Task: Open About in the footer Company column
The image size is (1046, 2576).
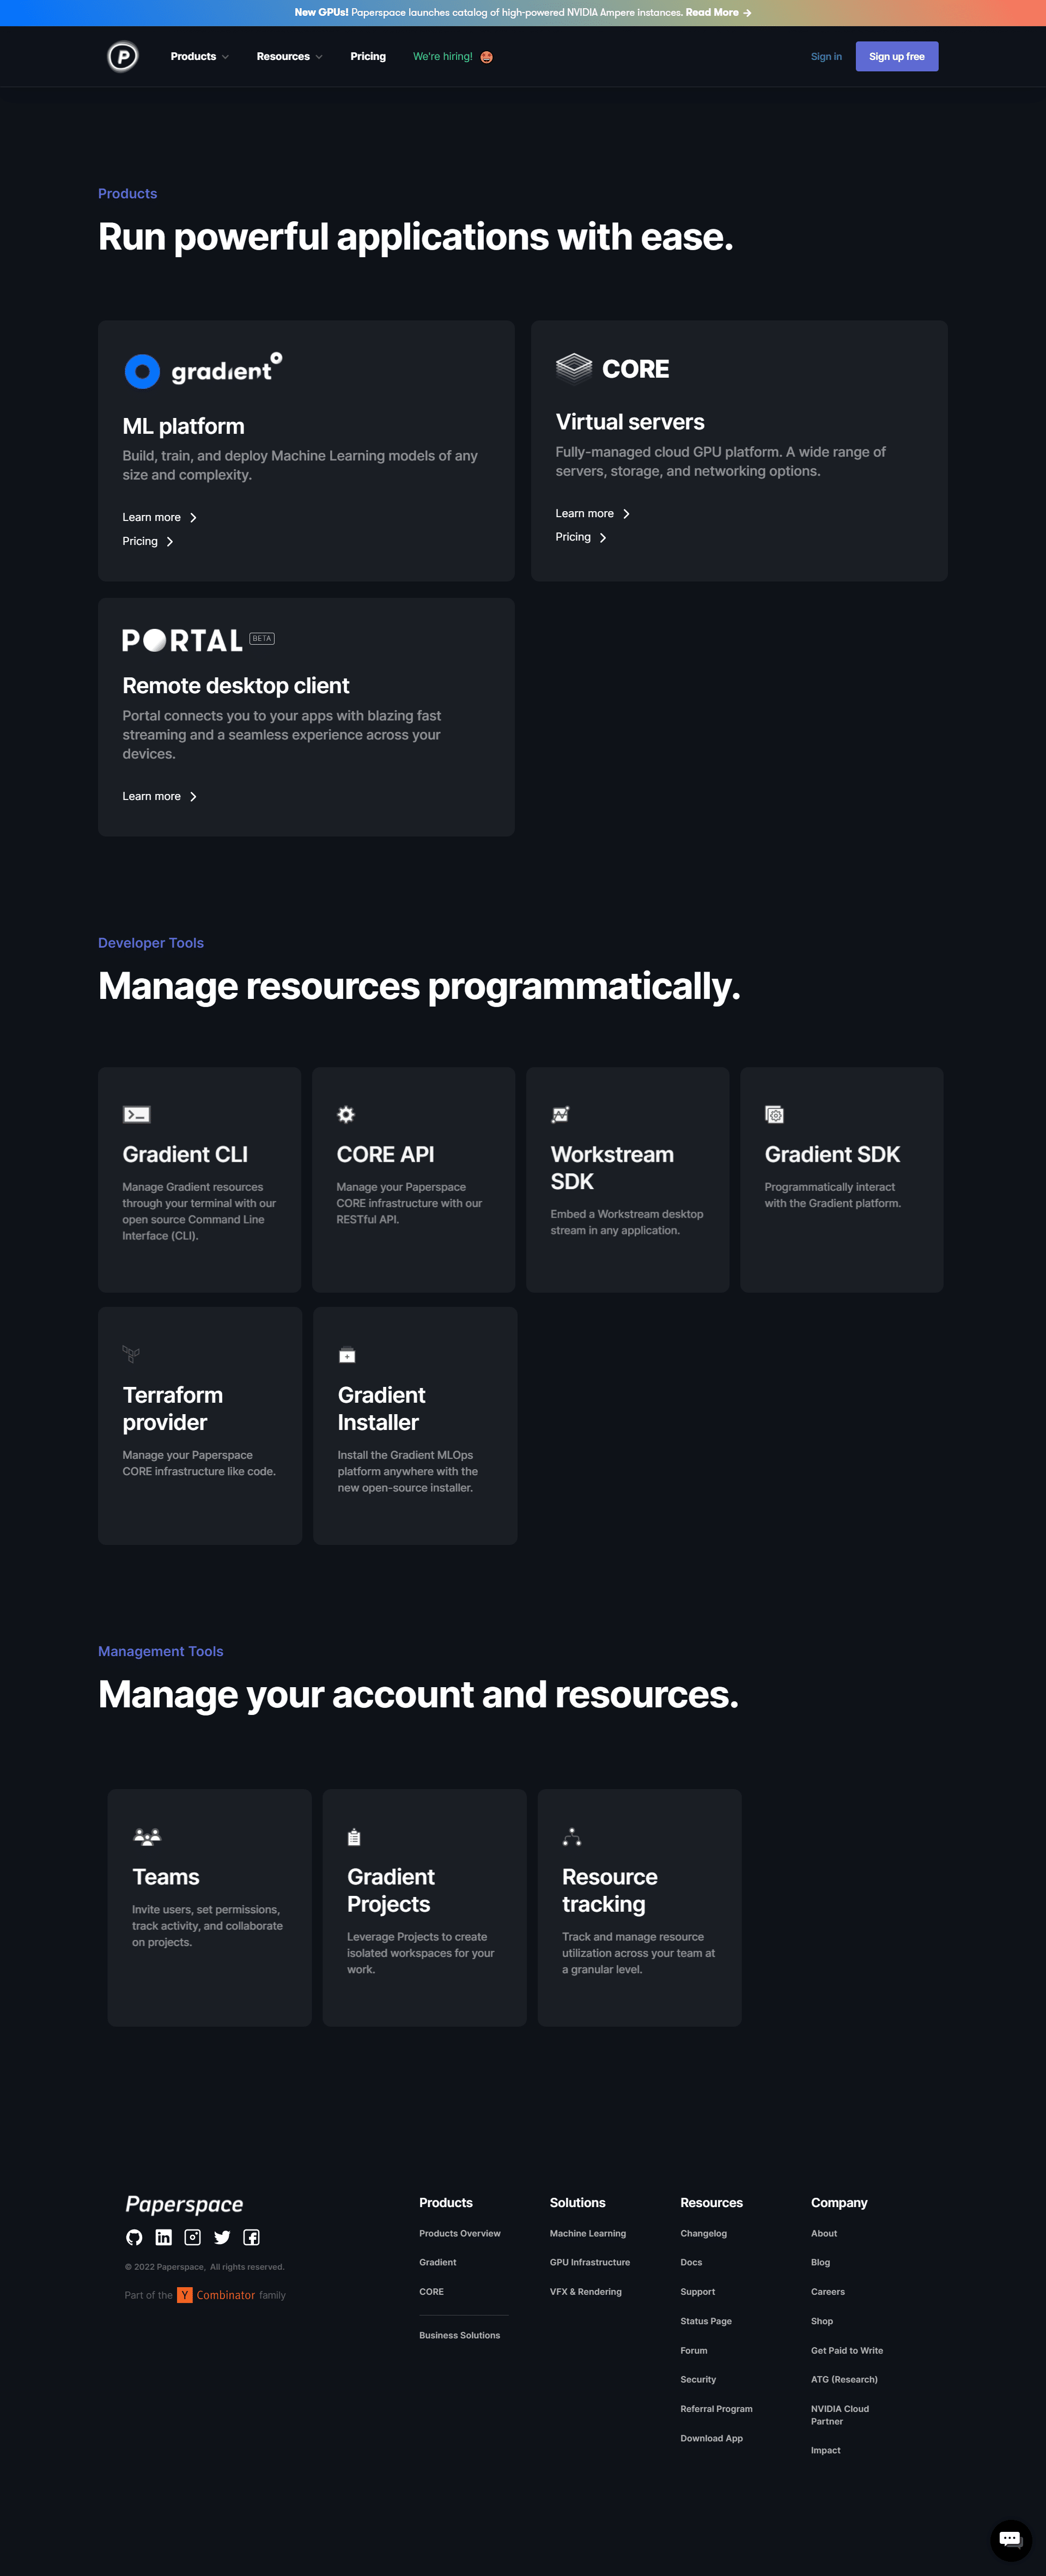Action: (824, 2233)
